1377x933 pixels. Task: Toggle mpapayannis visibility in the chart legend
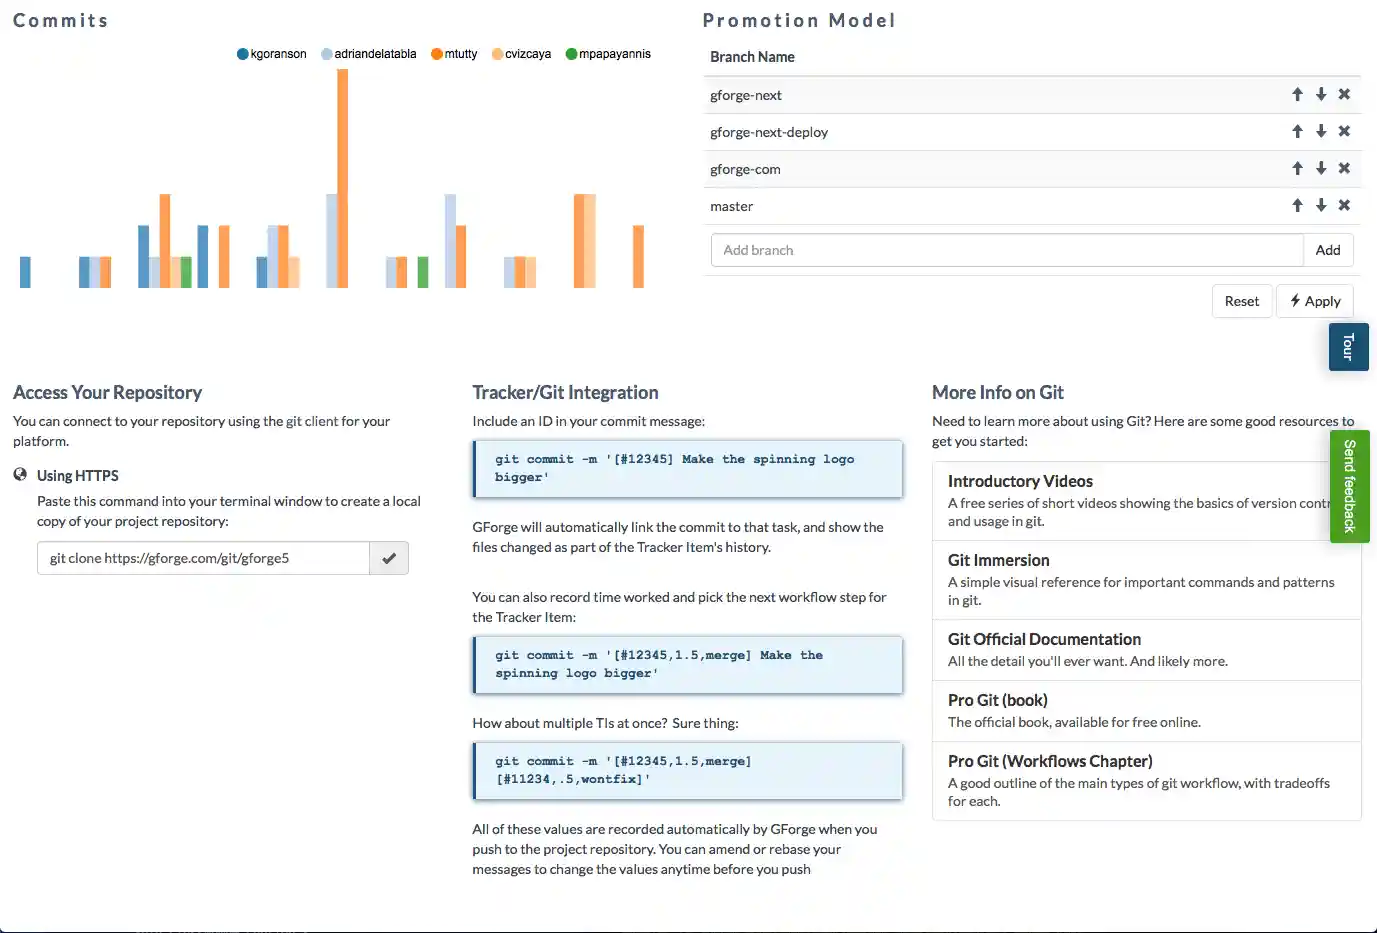tap(608, 53)
